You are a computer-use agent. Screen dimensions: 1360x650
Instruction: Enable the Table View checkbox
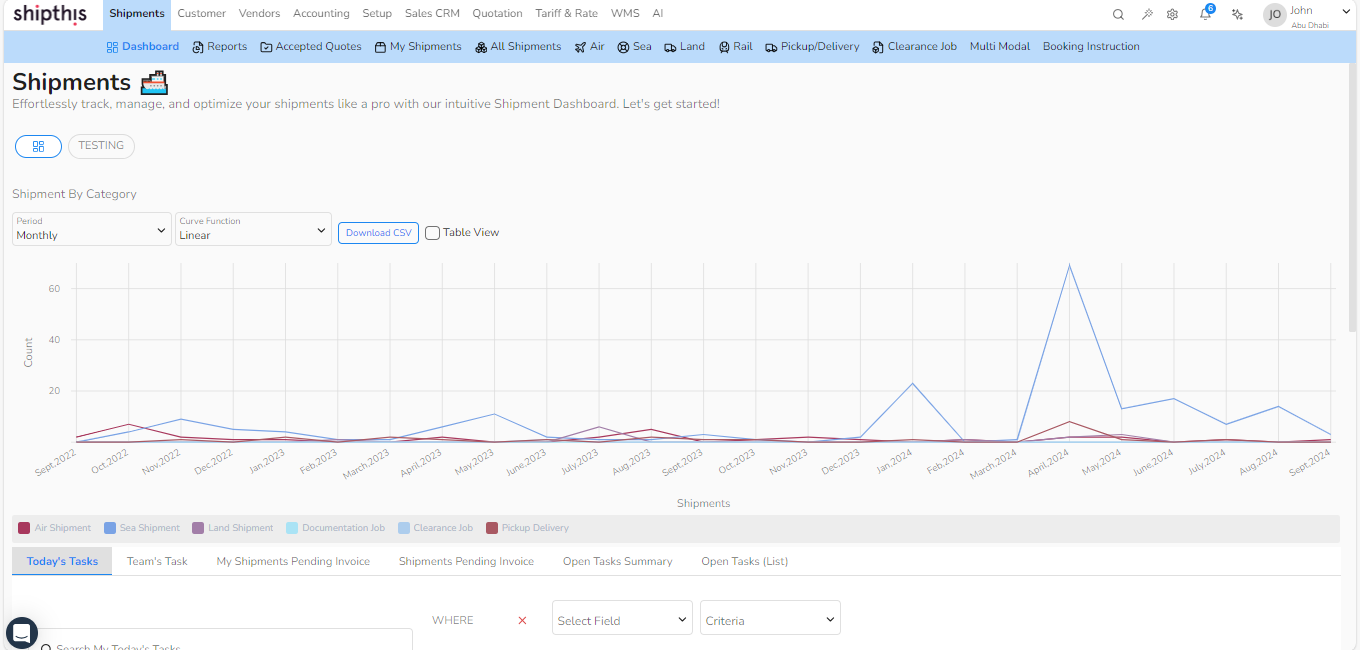point(432,232)
